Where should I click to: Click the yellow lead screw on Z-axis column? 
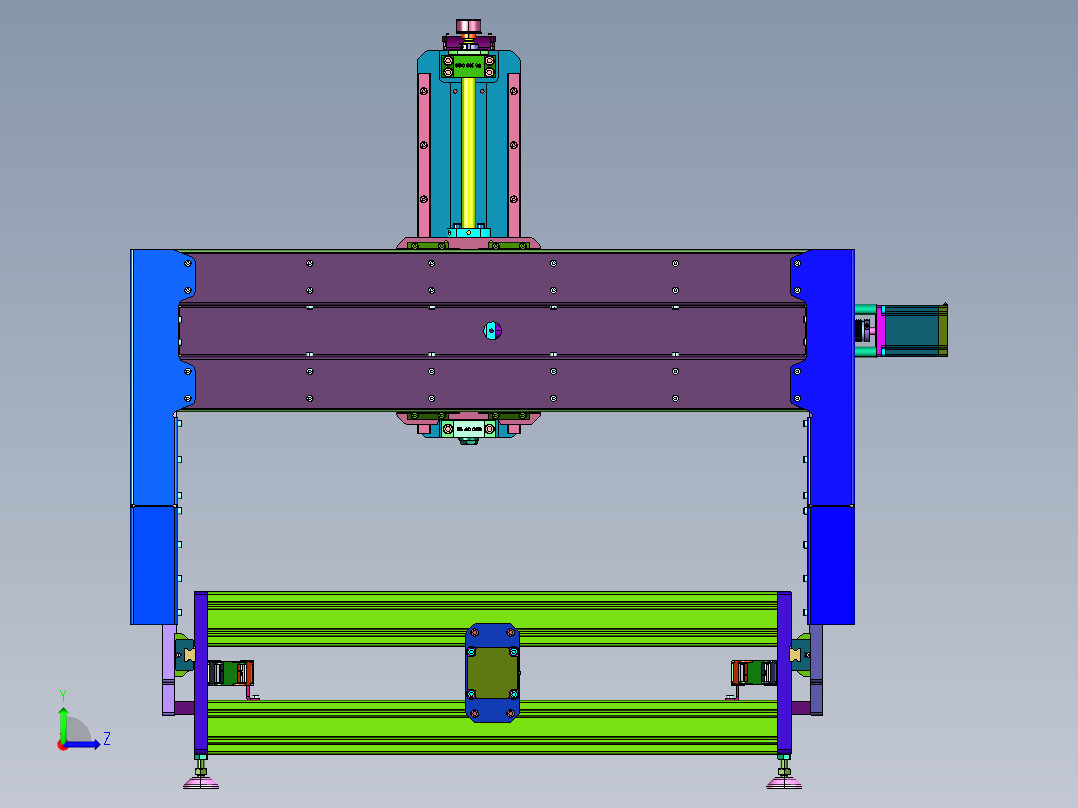pos(468,152)
